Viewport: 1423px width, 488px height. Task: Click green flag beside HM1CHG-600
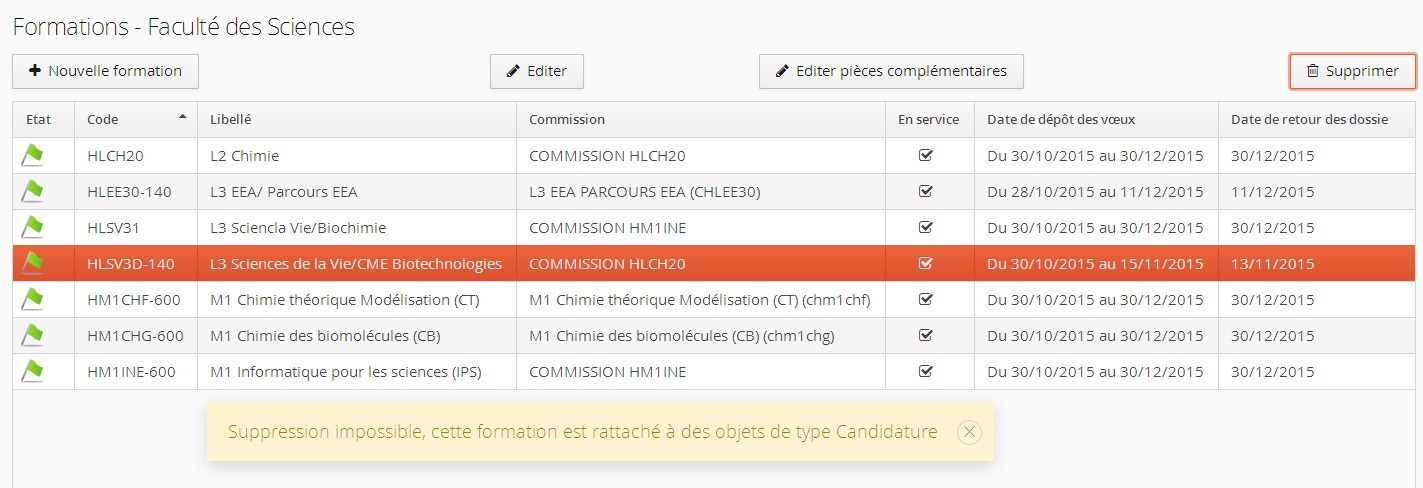[x=33, y=335]
